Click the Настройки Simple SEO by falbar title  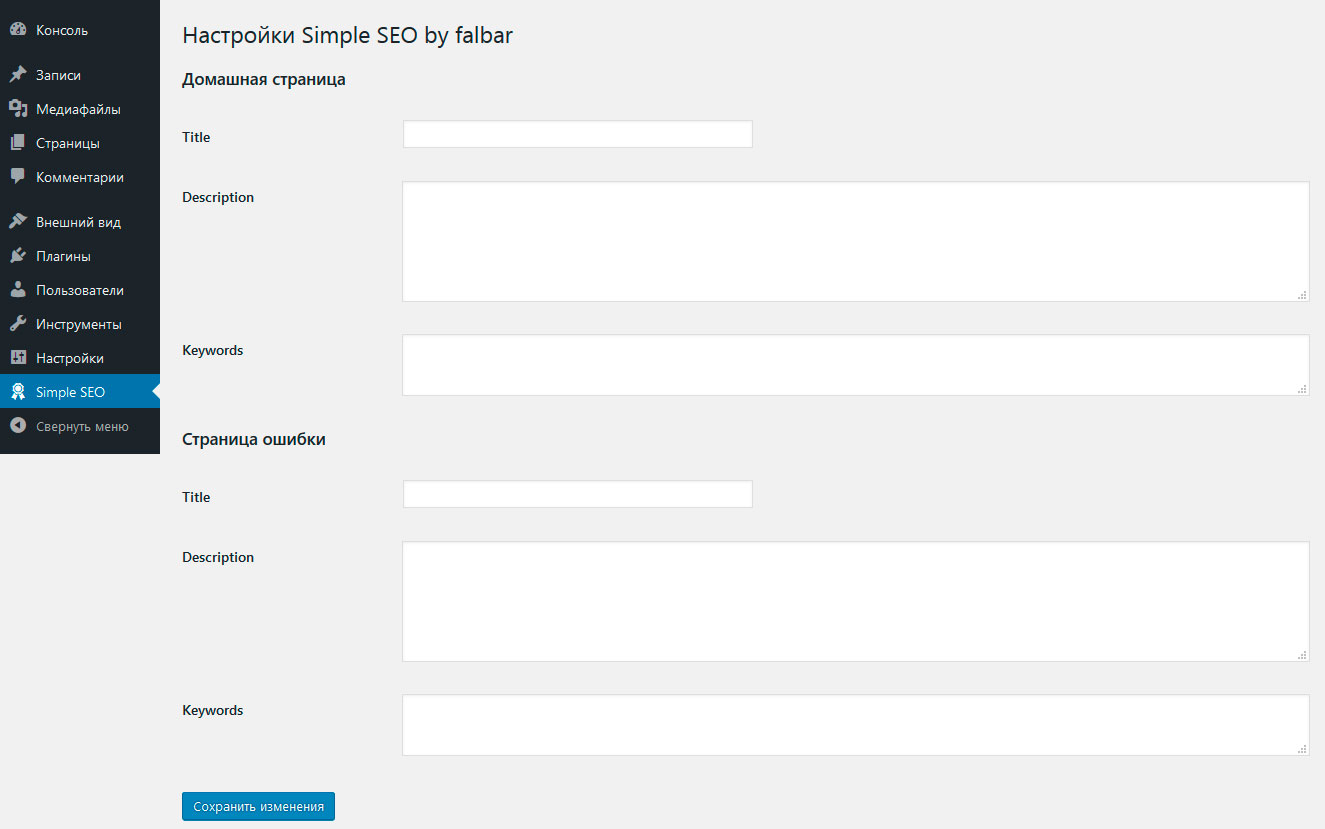pyautogui.click(x=347, y=36)
